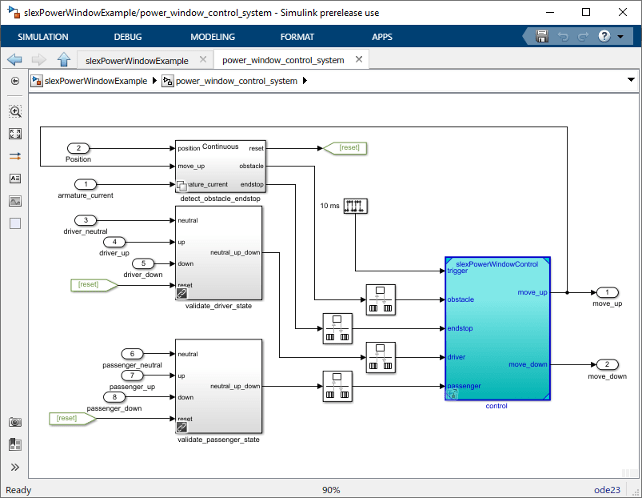Fit diagram to view
The height and width of the screenshot is (498, 642).
point(15,134)
